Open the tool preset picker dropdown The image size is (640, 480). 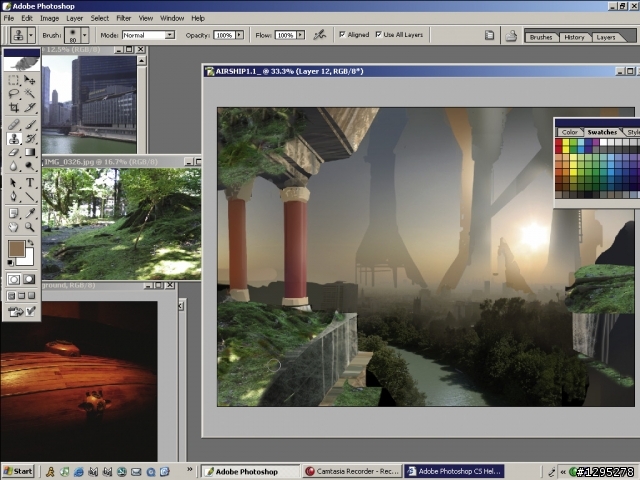pos(31,35)
